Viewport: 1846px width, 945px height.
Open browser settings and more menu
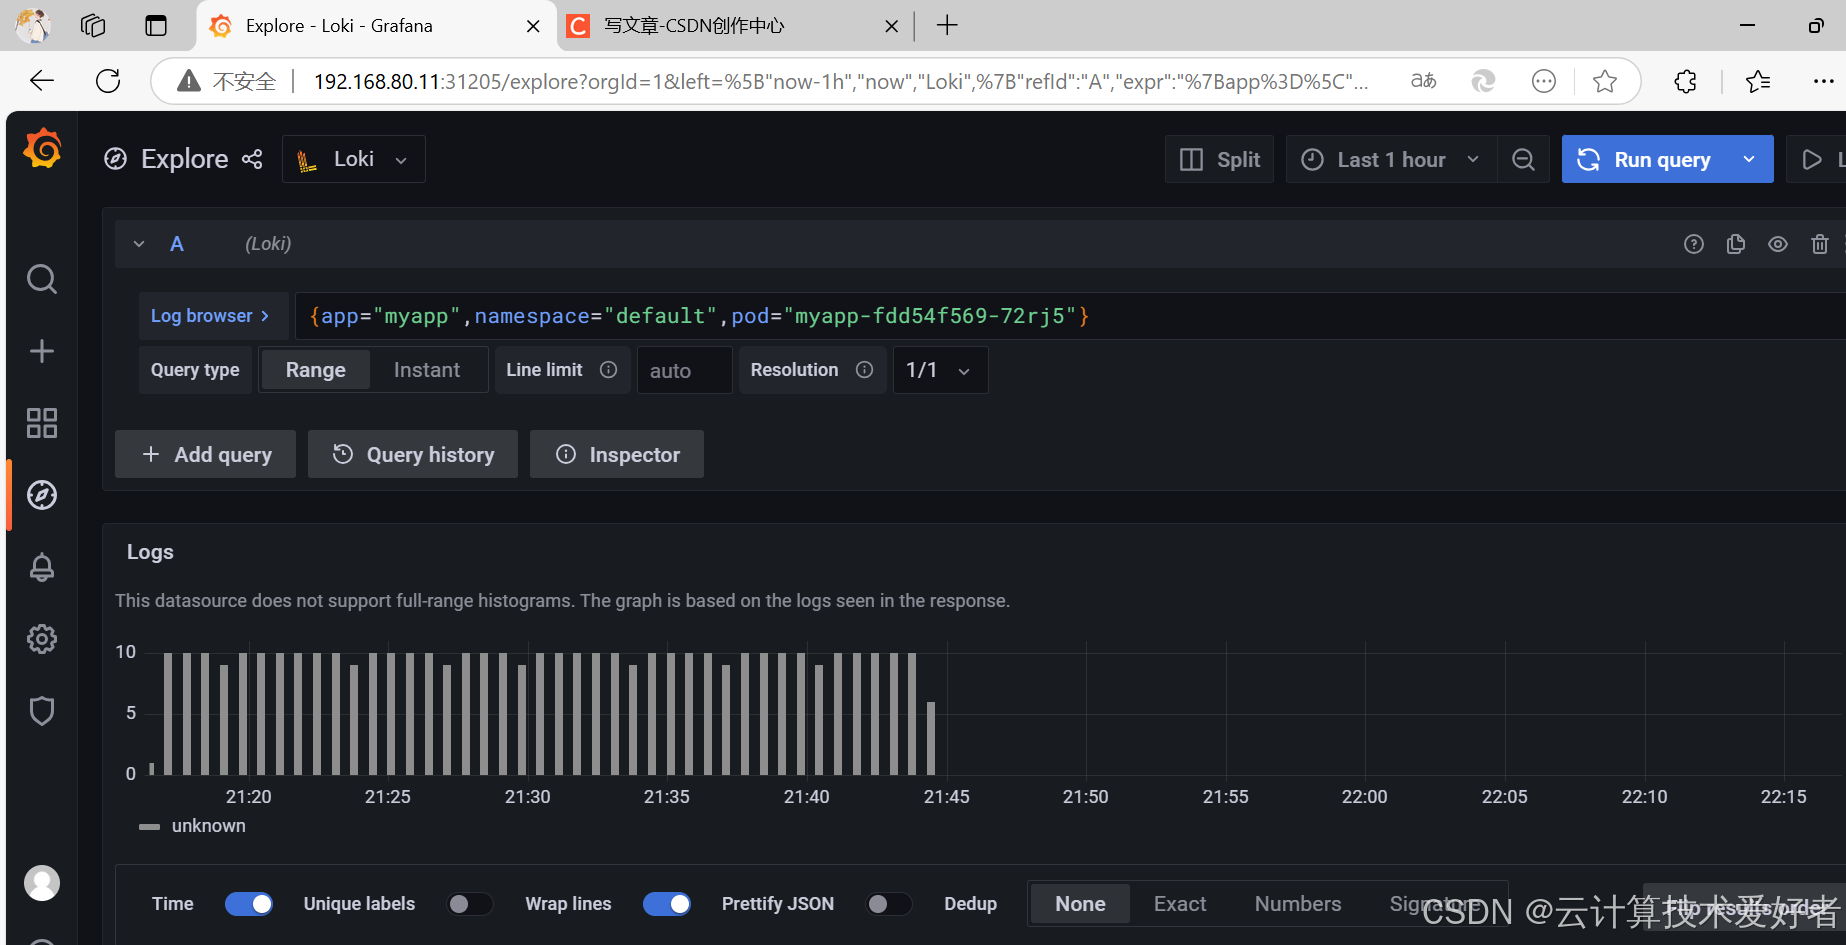tap(1823, 81)
